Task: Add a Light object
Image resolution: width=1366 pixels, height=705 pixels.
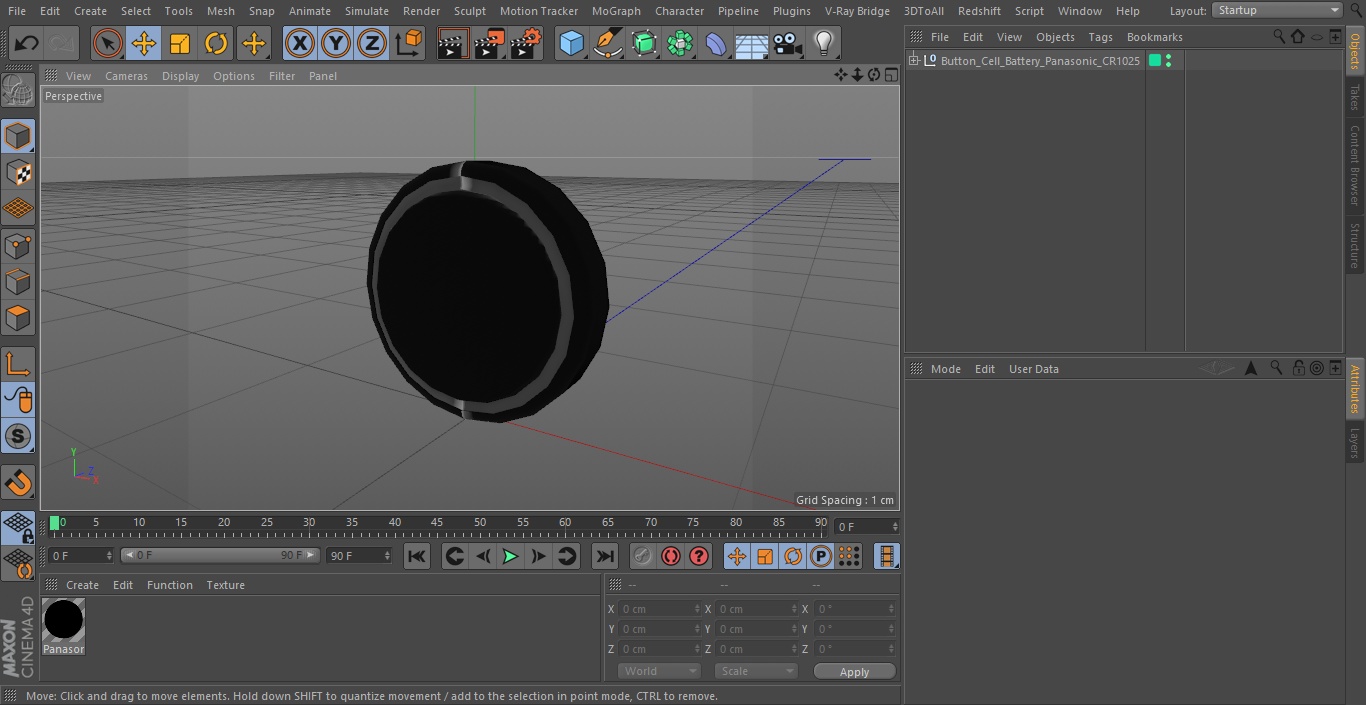Action: pos(823,43)
